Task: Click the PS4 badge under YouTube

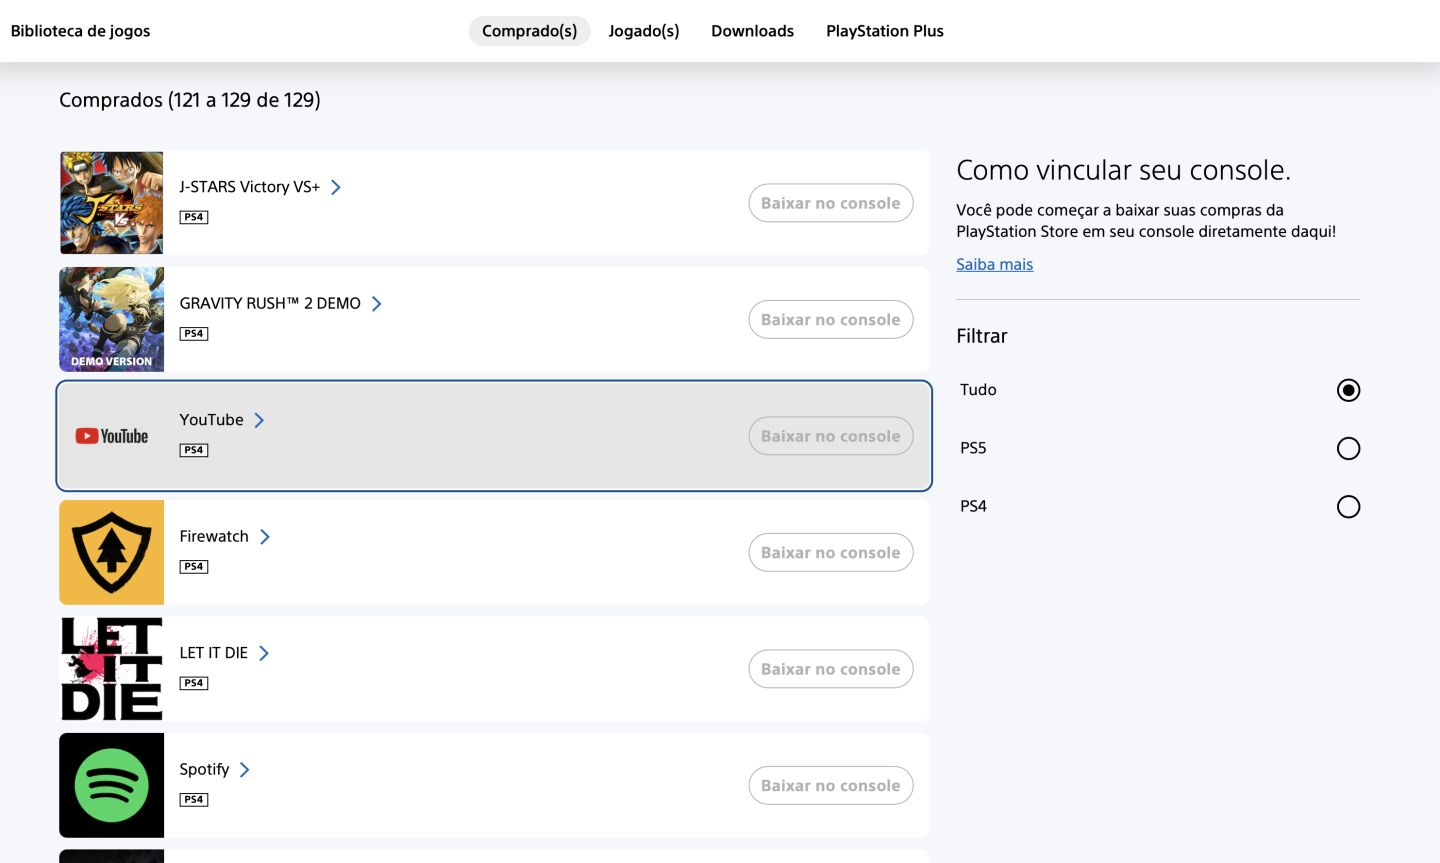Action: pyautogui.click(x=194, y=450)
